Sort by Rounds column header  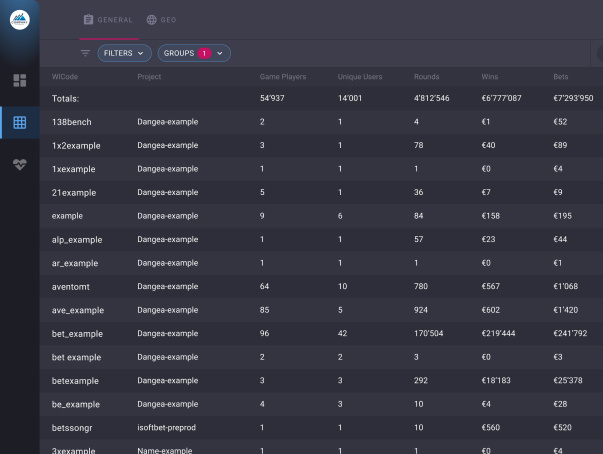tap(427, 77)
